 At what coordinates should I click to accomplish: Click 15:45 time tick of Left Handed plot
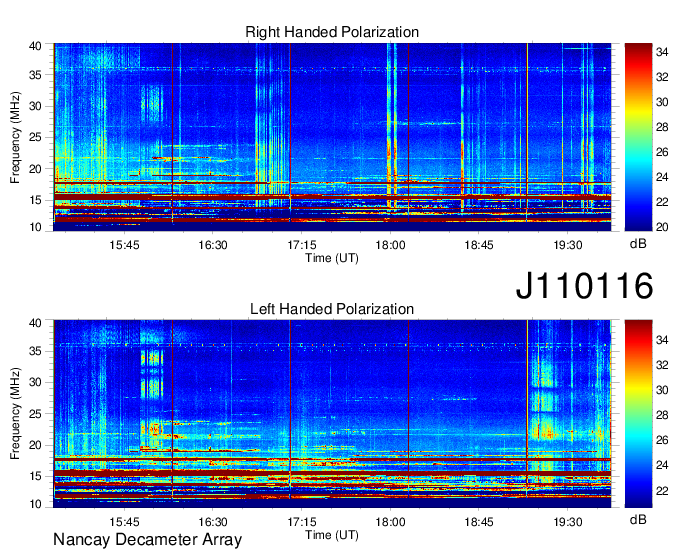point(124,522)
